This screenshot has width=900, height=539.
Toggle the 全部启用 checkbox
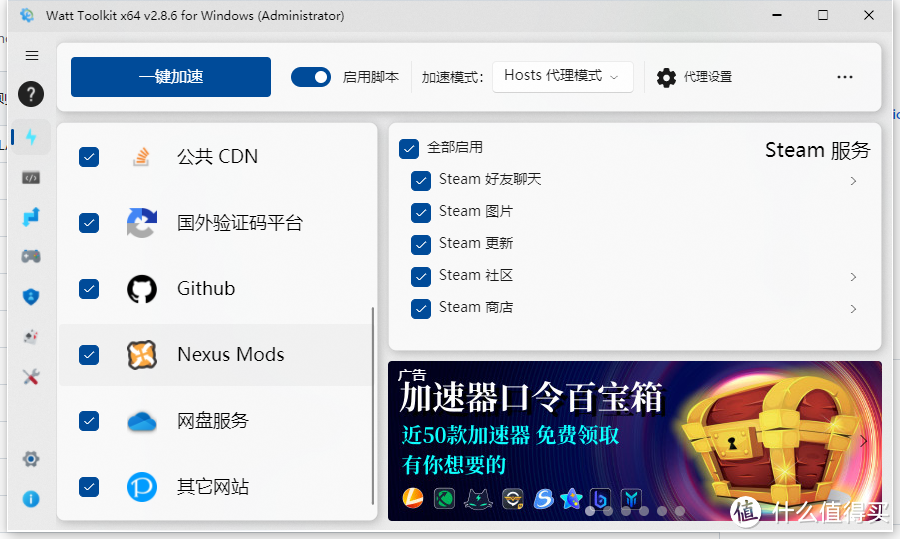[x=409, y=149]
